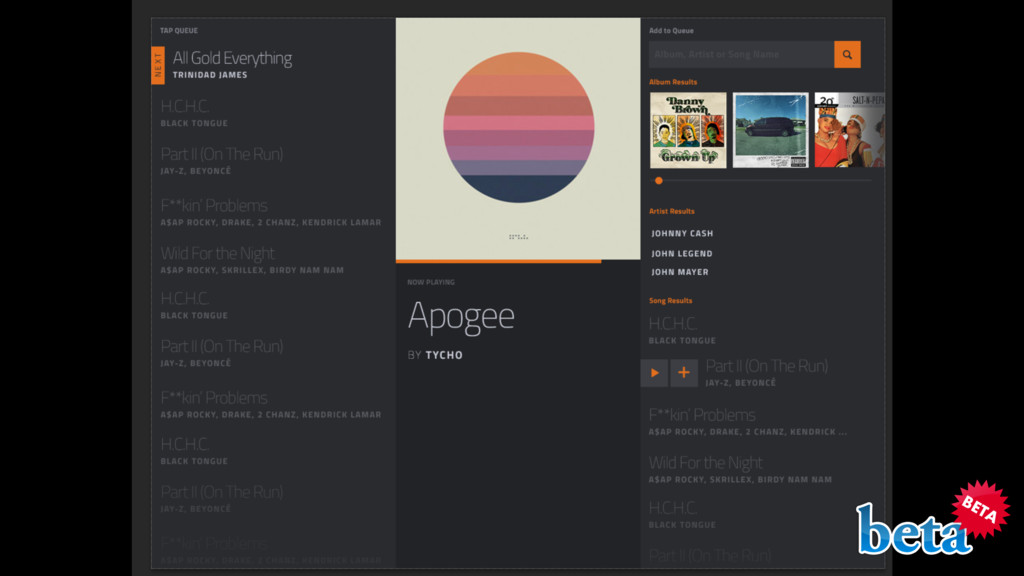The image size is (1024, 576).
Task: Open the Danny Brown Grown Up album
Action: click(x=688, y=130)
